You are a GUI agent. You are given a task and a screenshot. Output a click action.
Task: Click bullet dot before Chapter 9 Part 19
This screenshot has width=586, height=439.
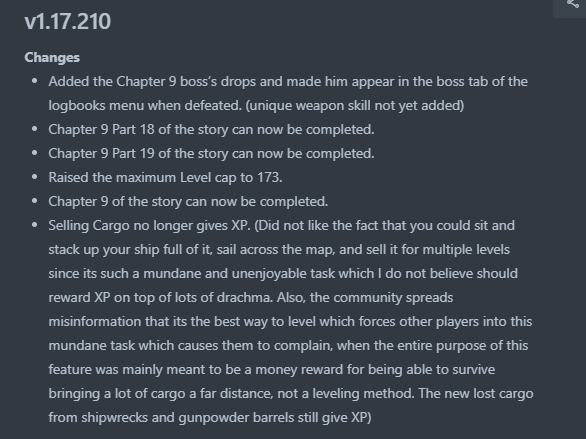[x=35, y=153]
